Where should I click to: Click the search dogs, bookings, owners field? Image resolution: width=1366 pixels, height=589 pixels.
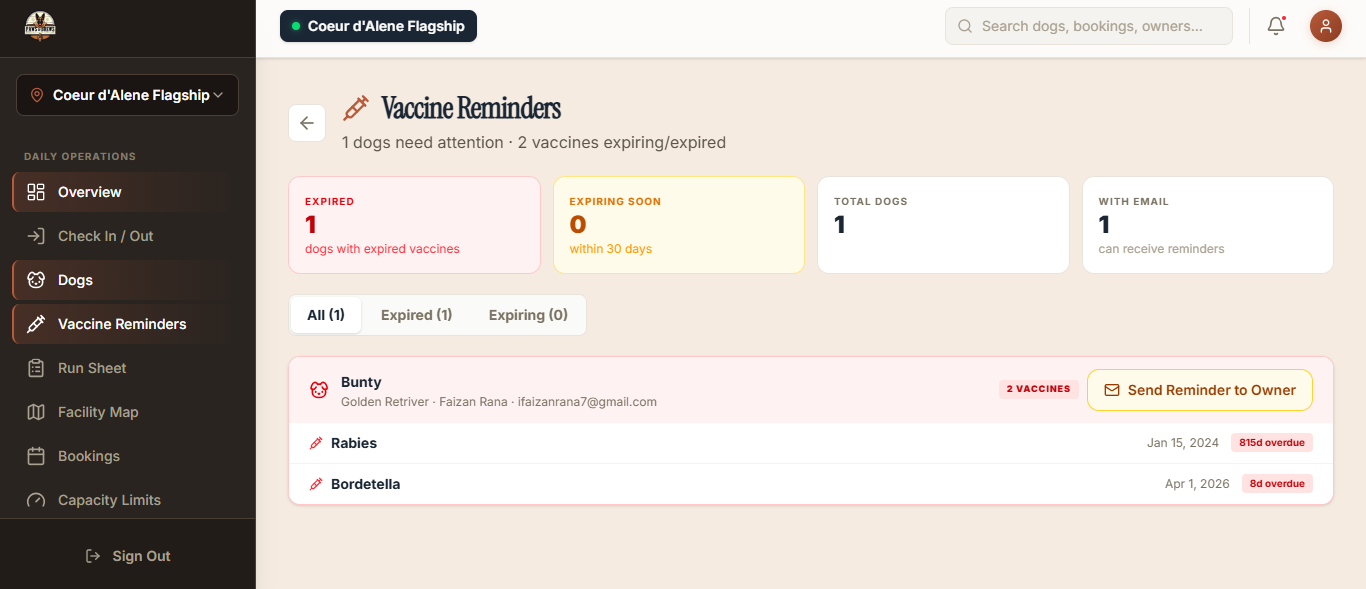[1090, 26]
